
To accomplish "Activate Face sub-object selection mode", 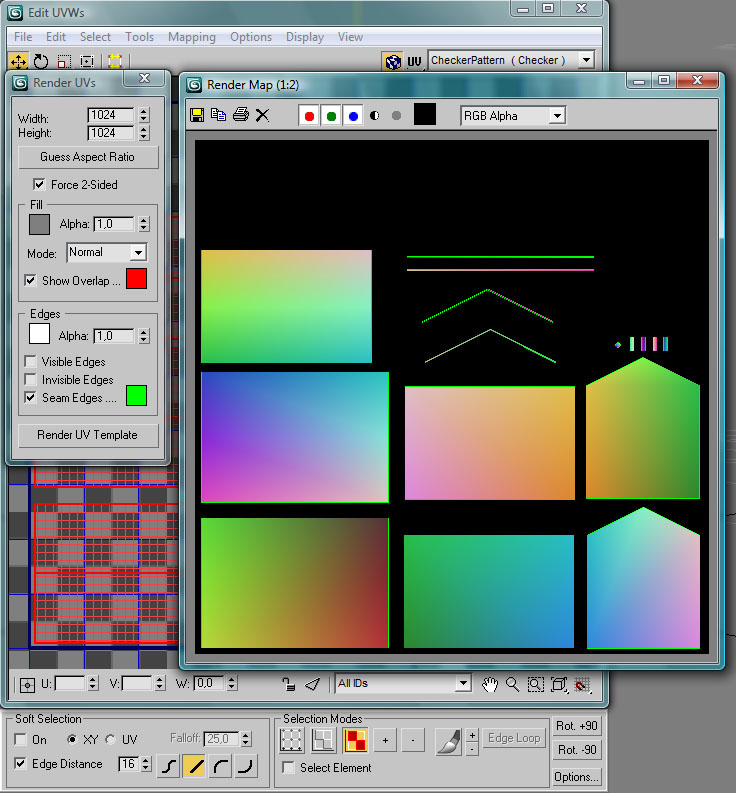I will (355, 740).
